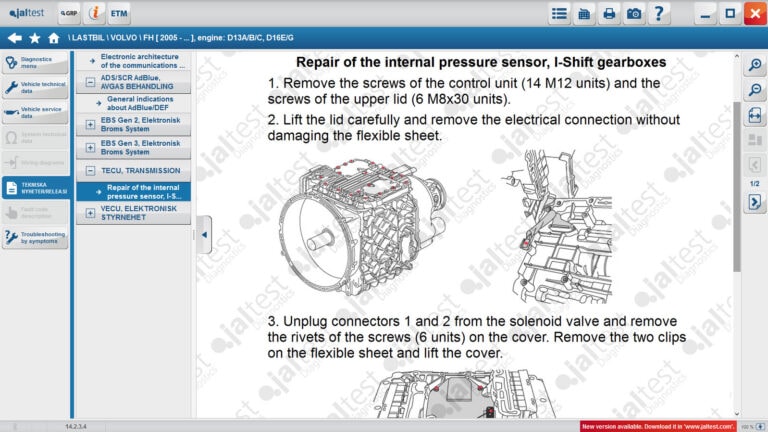
Task: Open the Diagnostics menu
Action: (x=35, y=63)
